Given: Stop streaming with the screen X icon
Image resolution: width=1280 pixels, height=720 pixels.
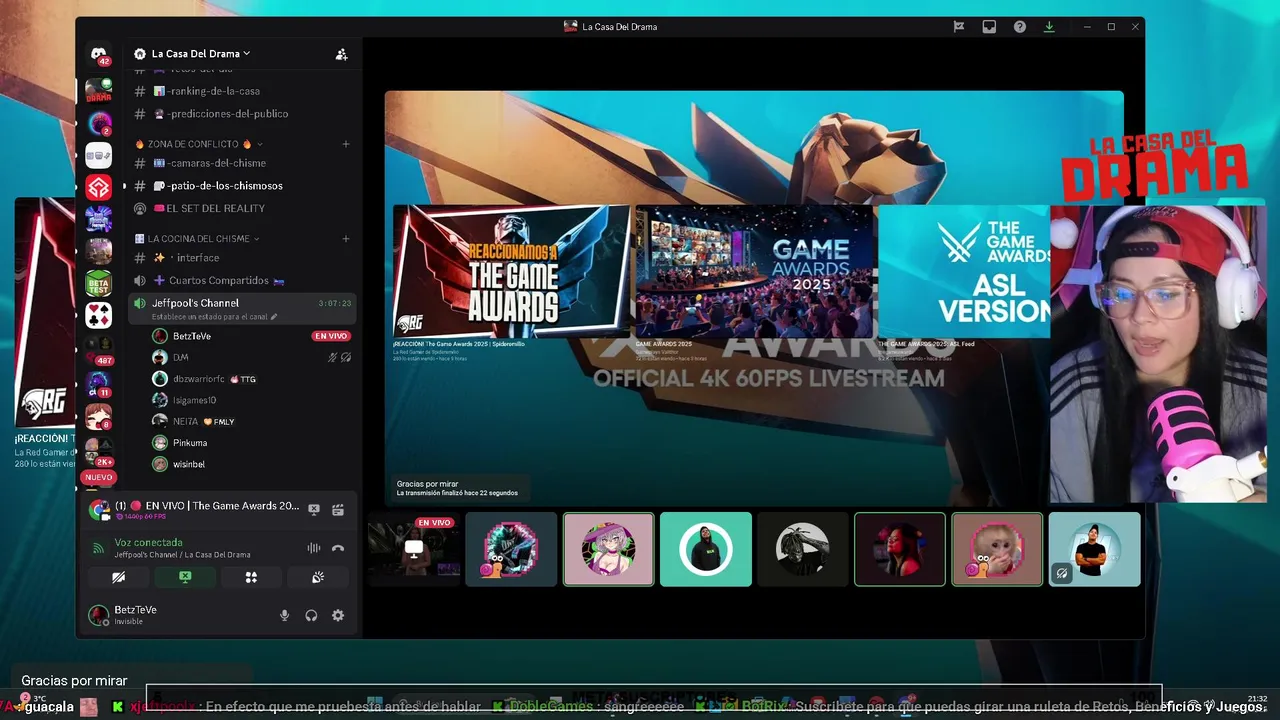Looking at the screenshot, I should tap(314, 509).
